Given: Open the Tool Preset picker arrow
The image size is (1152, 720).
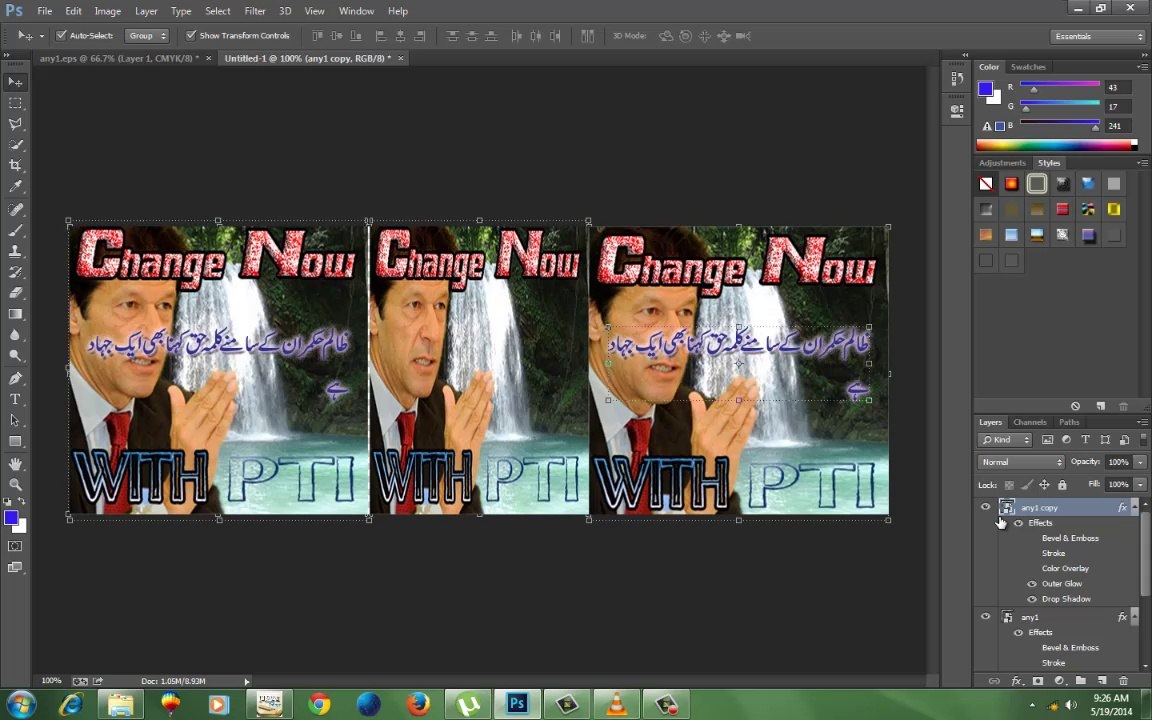Looking at the screenshot, I should coord(41,35).
